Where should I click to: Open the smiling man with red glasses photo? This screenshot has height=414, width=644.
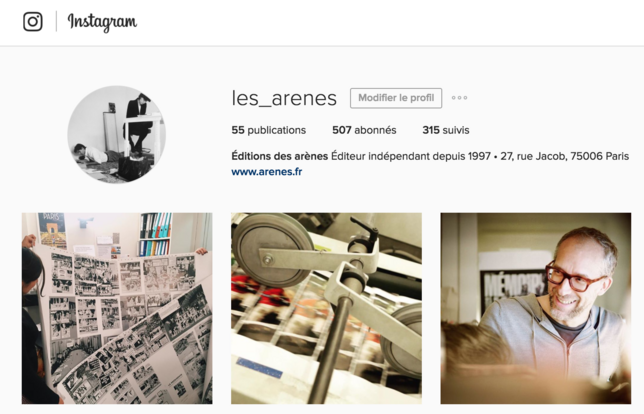tap(536, 308)
